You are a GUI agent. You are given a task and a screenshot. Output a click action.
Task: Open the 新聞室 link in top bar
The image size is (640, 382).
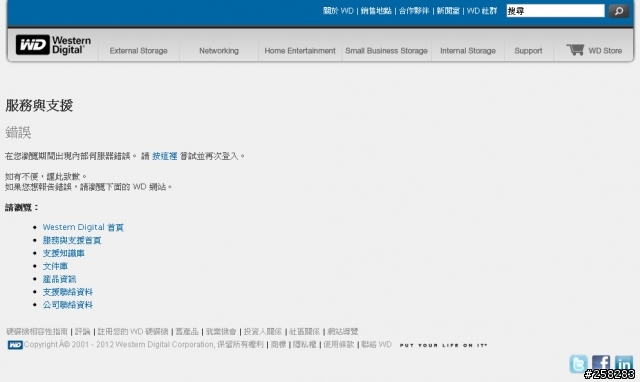coord(448,11)
